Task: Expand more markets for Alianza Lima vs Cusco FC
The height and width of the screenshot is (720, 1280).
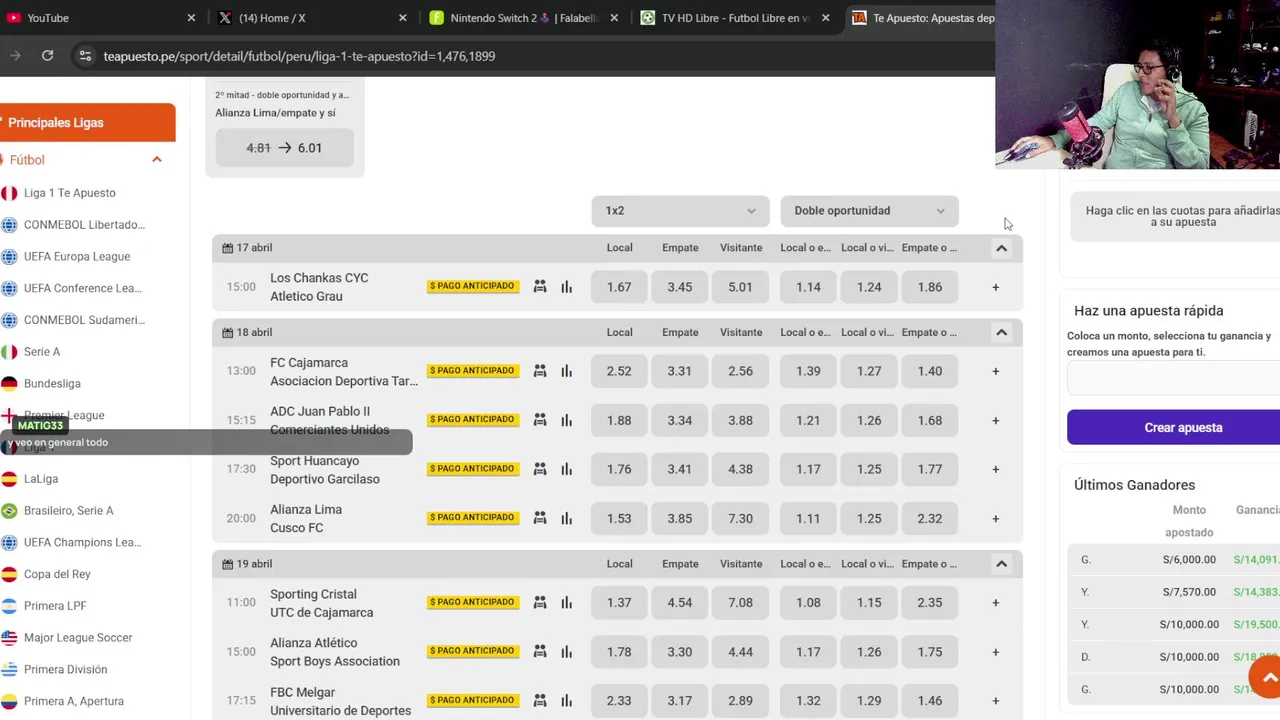Action: (x=995, y=518)
